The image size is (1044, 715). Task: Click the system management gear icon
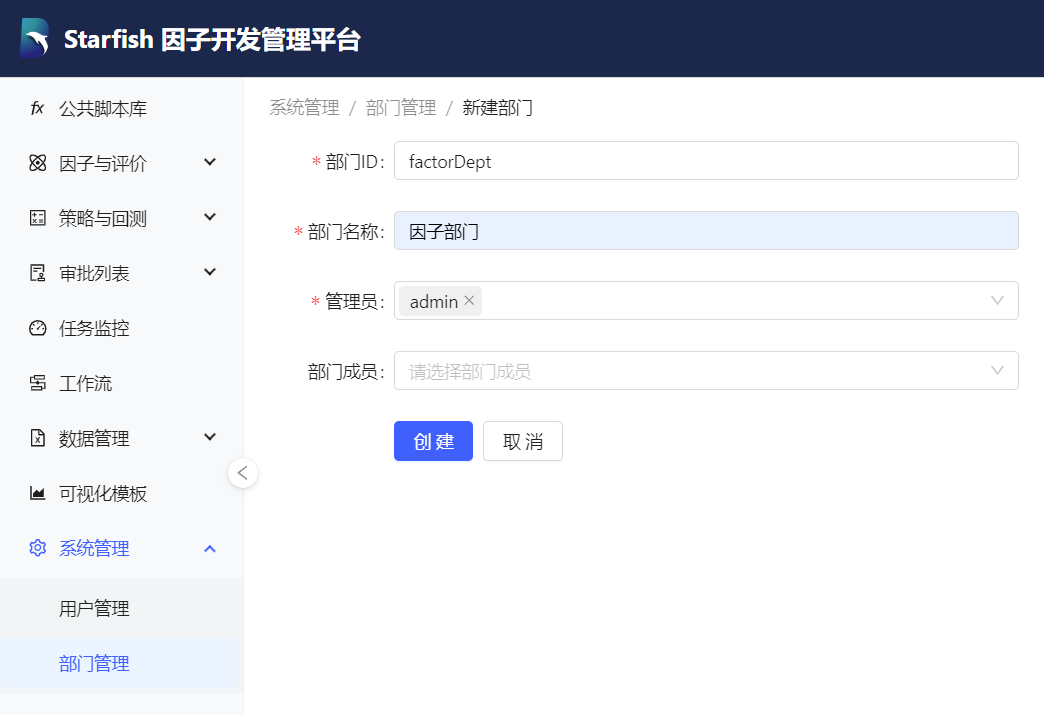point(38,548)
